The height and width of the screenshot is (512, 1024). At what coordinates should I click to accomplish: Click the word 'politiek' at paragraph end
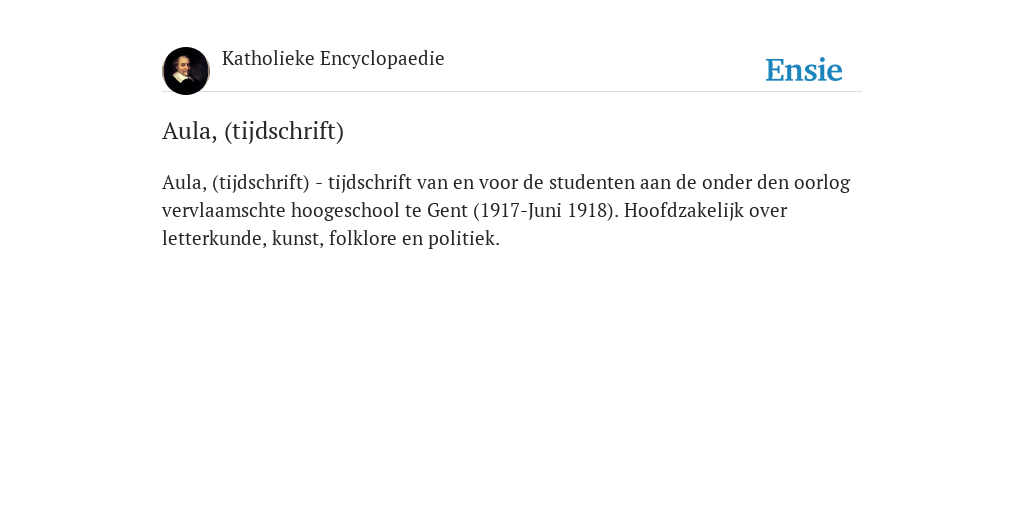pos(464,238)
